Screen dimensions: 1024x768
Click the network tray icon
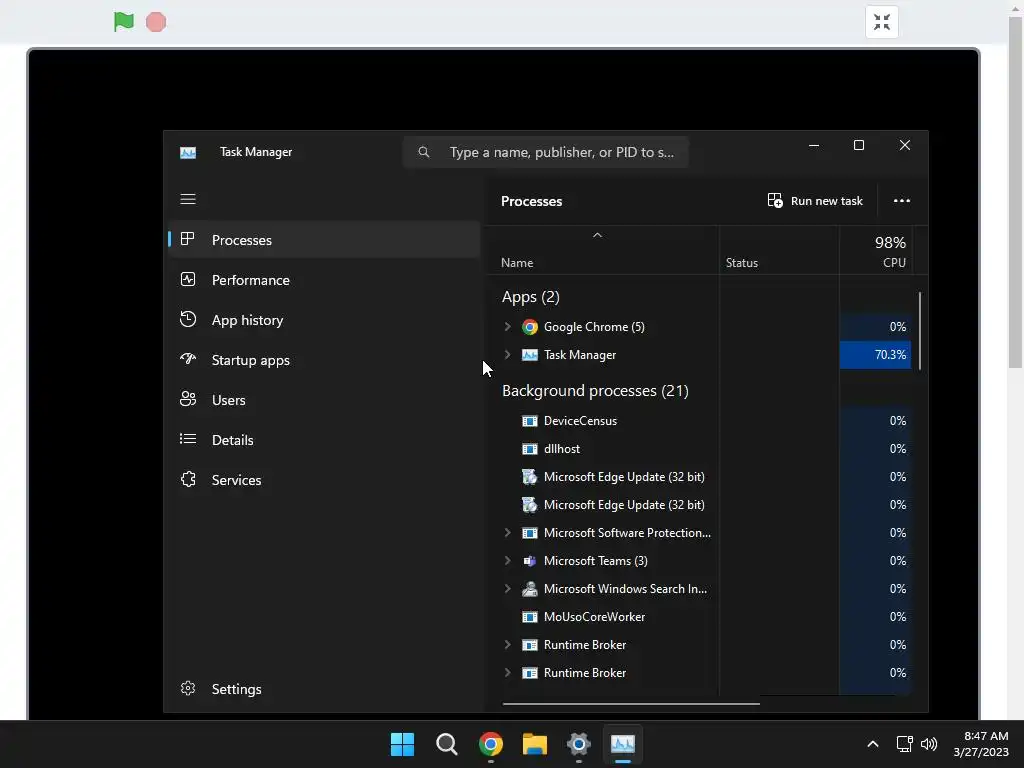904,744
